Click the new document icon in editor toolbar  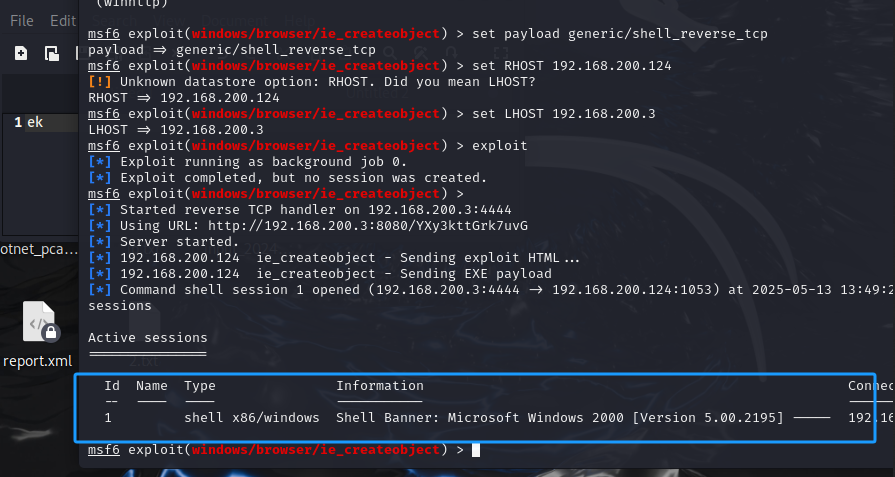coord(21,54)
